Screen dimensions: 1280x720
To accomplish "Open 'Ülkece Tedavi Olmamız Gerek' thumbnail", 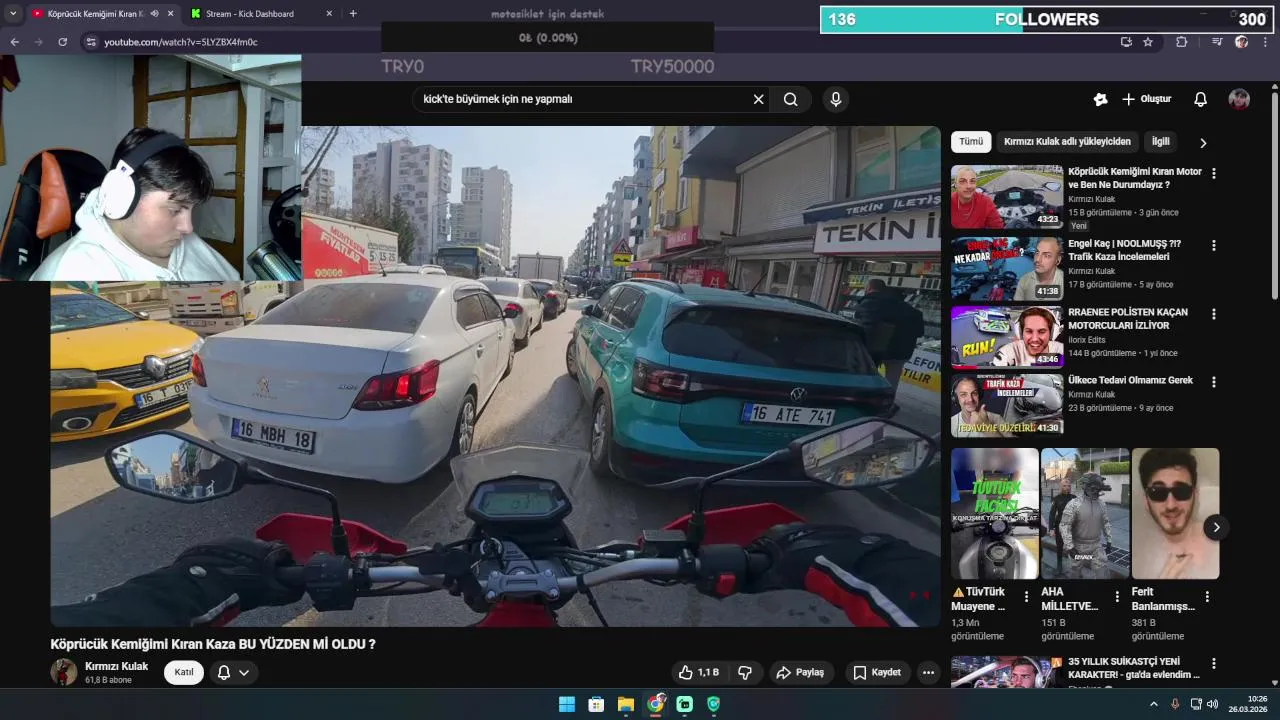I will [x=1007, y=406].
